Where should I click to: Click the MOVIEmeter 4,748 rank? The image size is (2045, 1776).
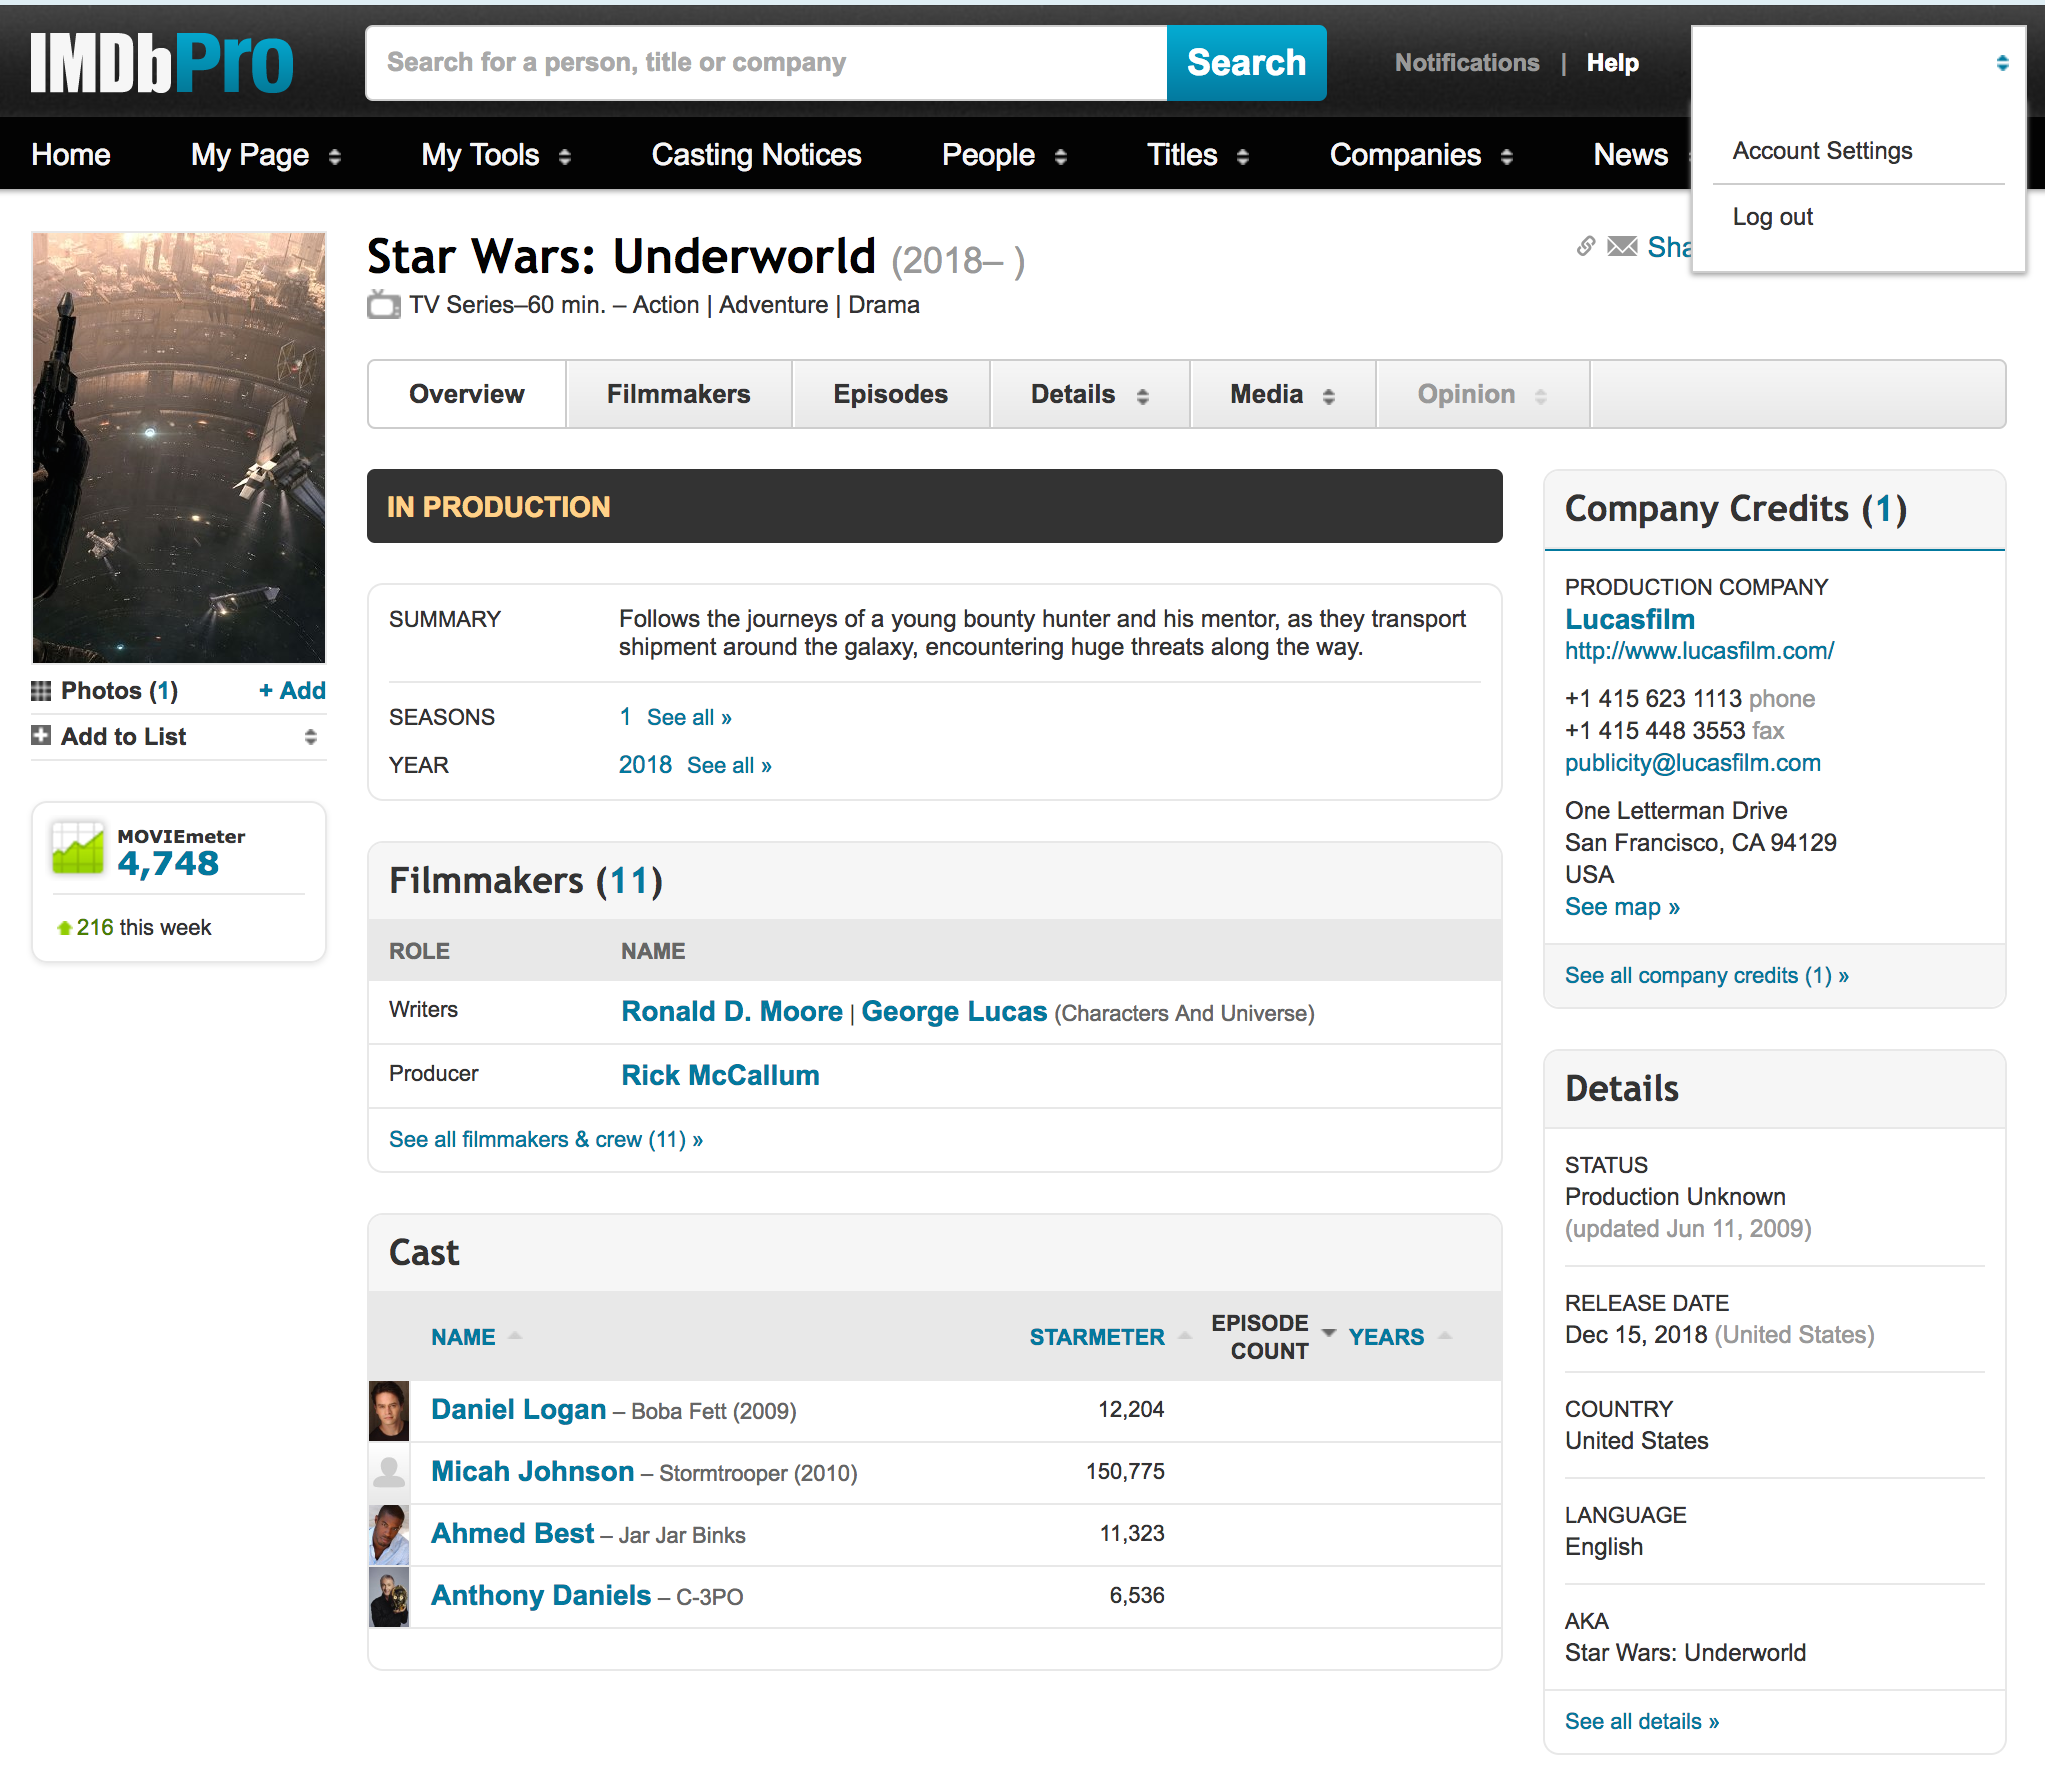point(168,863)
